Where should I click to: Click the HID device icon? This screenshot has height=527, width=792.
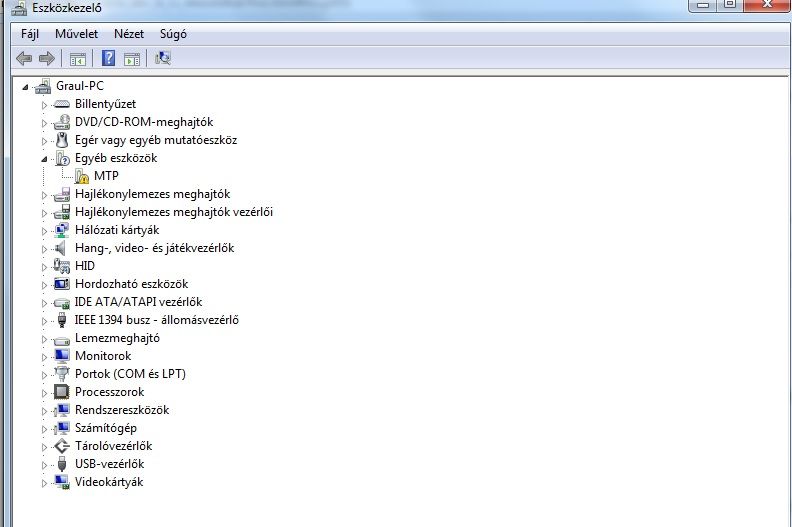(62, 266)
